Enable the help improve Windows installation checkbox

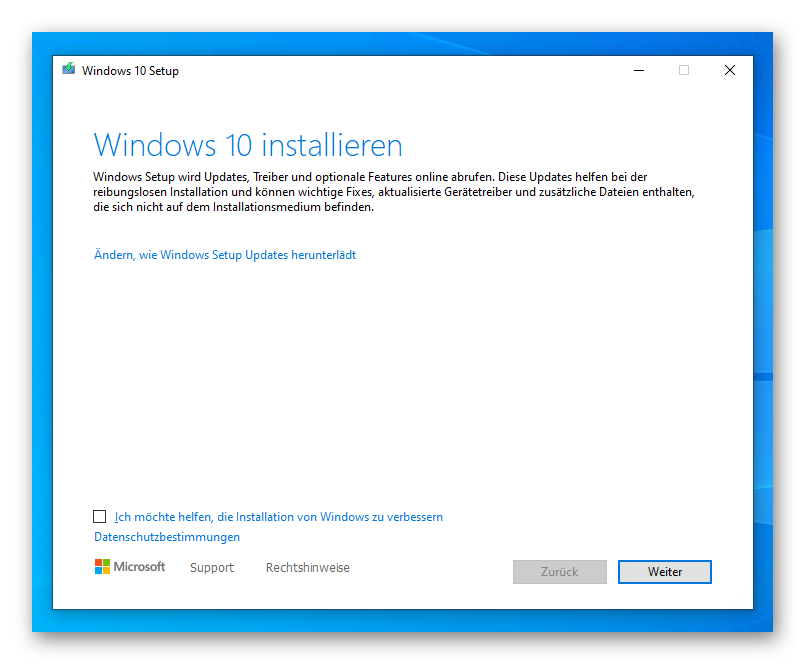pyautogui.click(x=100, y=517)
